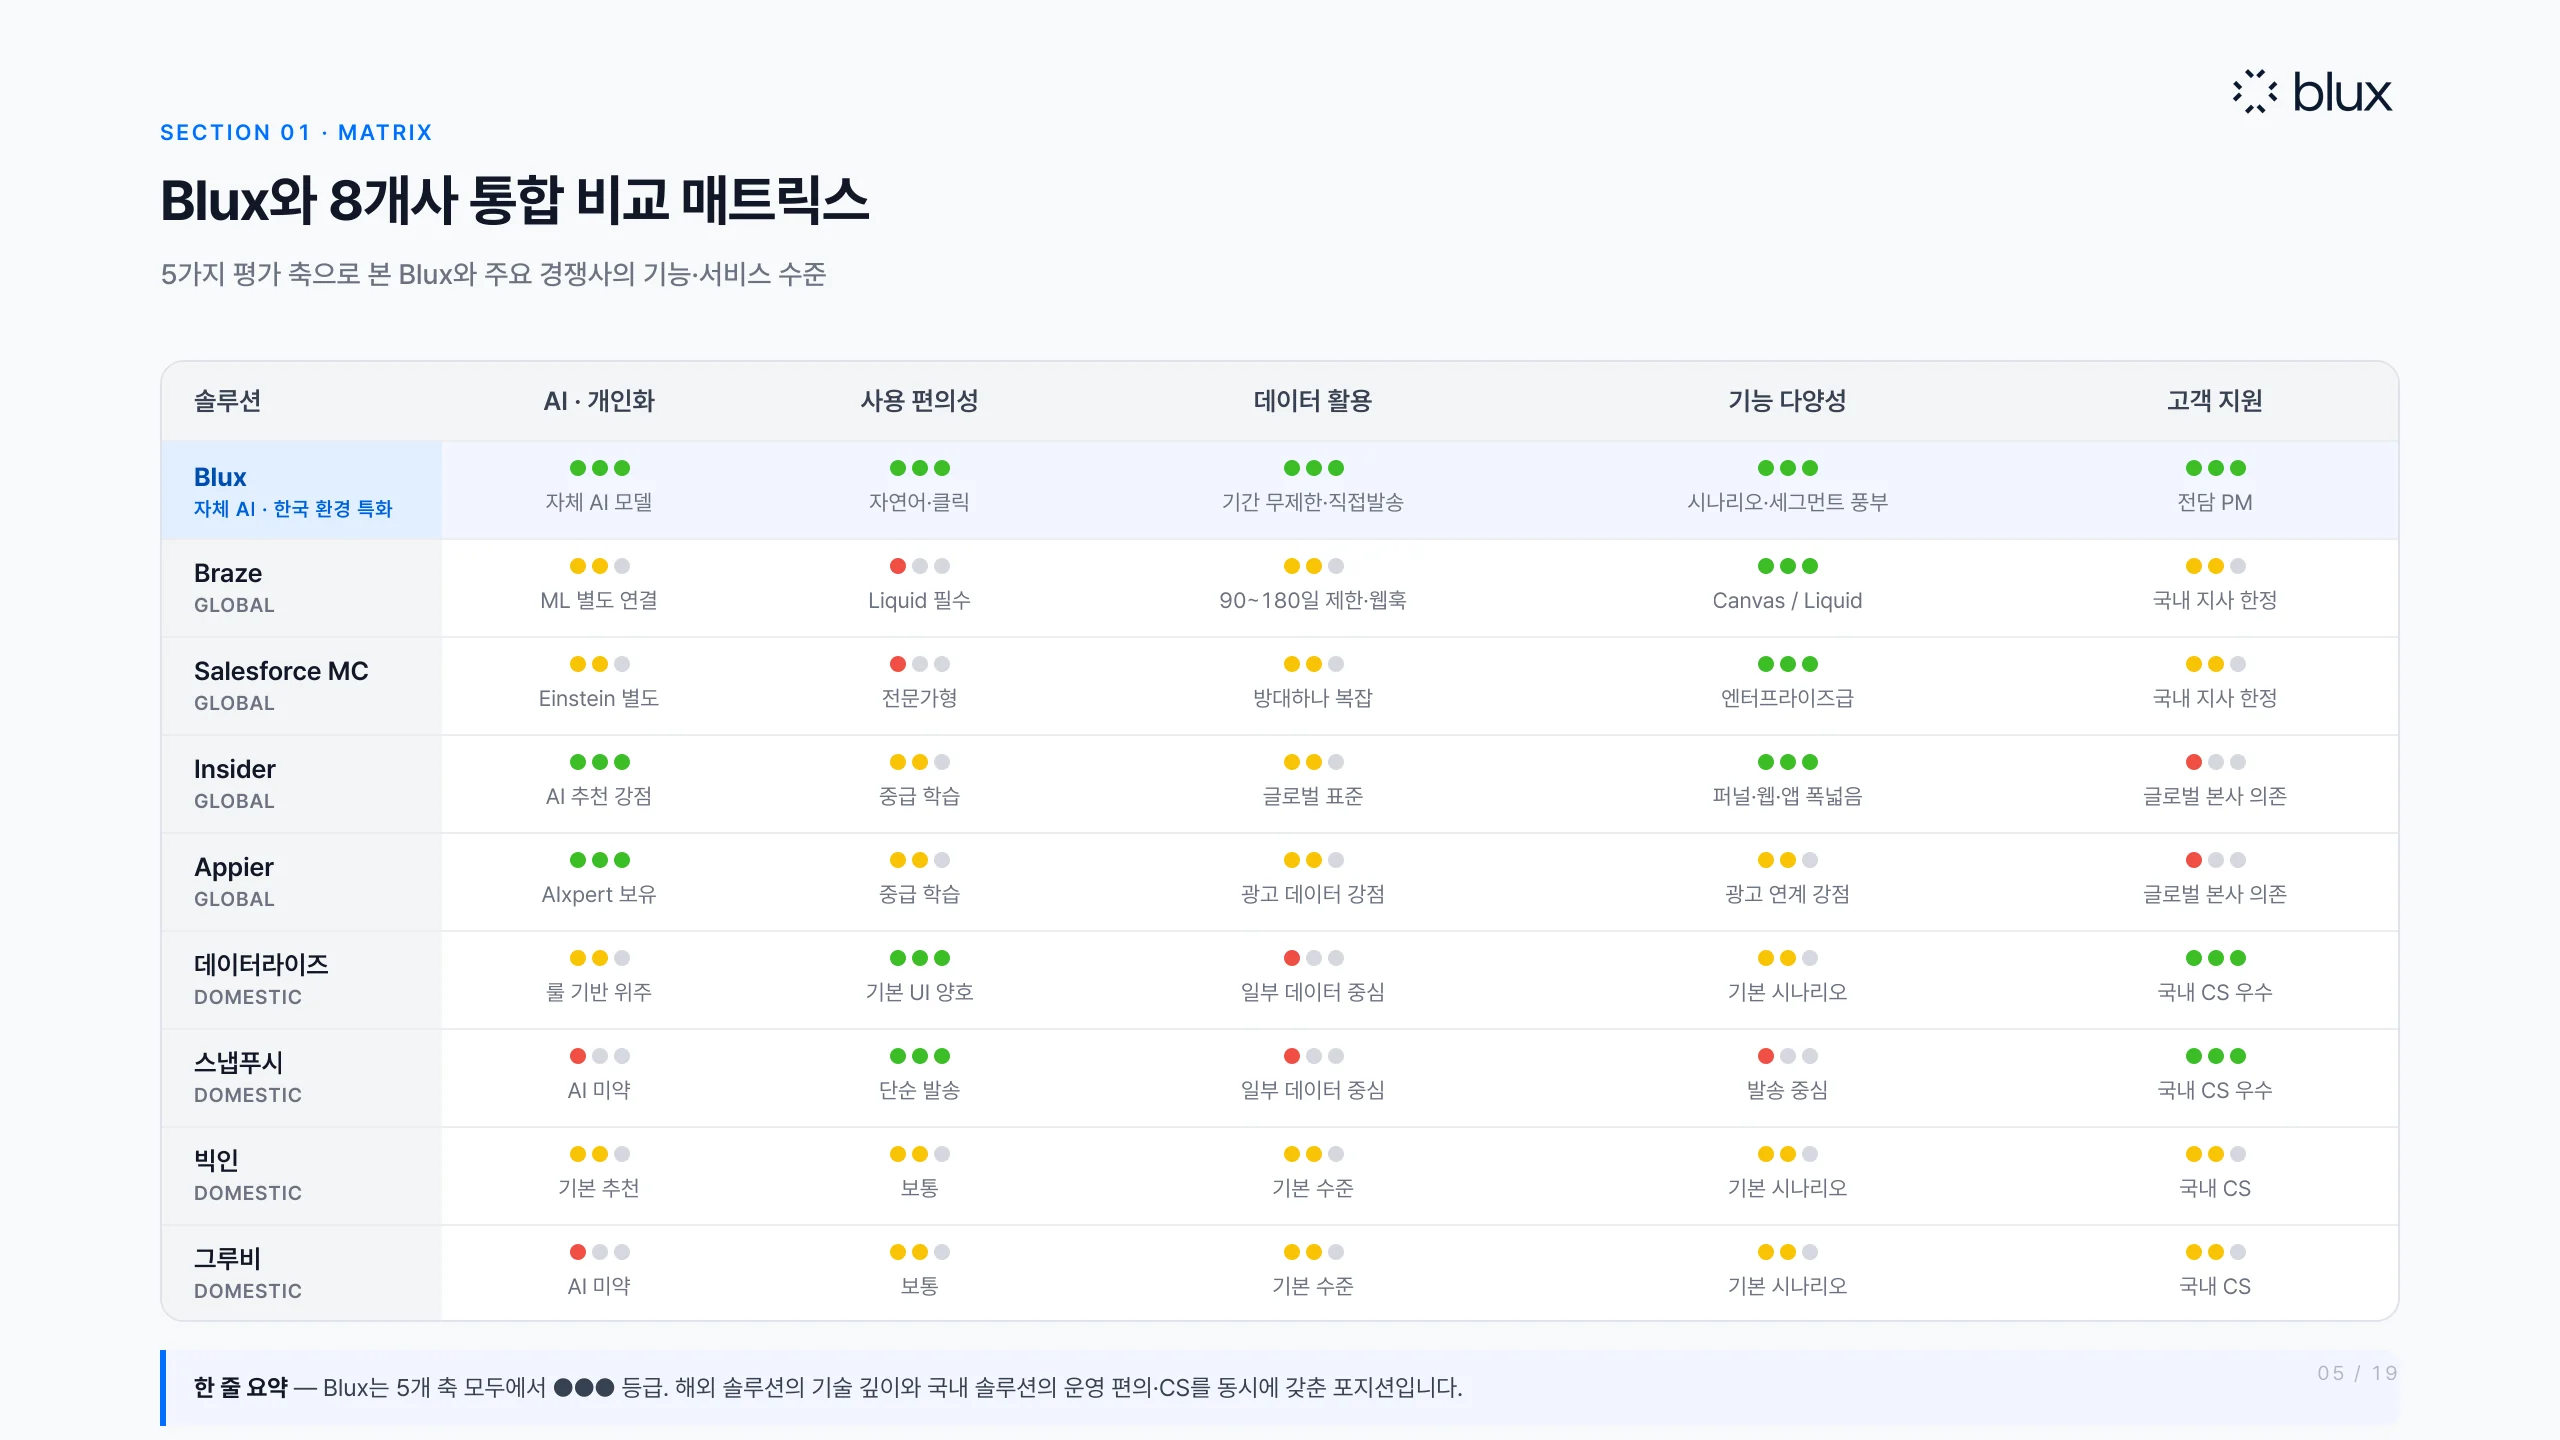Click the '룰 기반 위주' cell text
Image resolution: width=2560 pixels, height=1440 pixels.
pyautogui.click(x=599, y=992)
